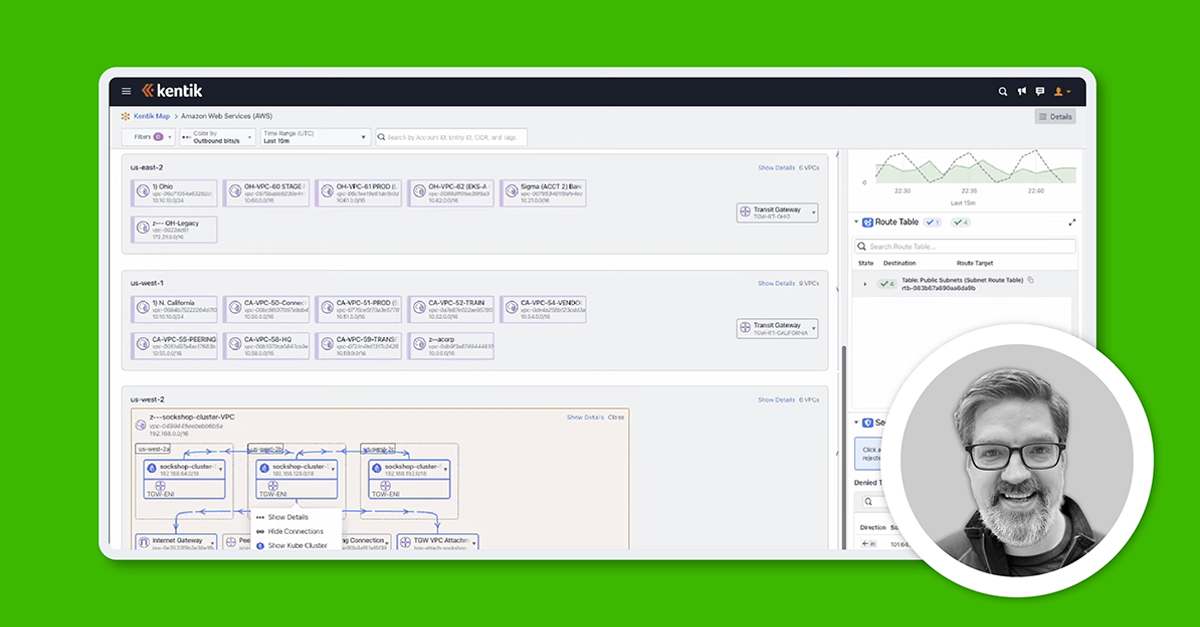Choose Show Details in context menu
Screen dimensions: 1200x627
(288, 517)
